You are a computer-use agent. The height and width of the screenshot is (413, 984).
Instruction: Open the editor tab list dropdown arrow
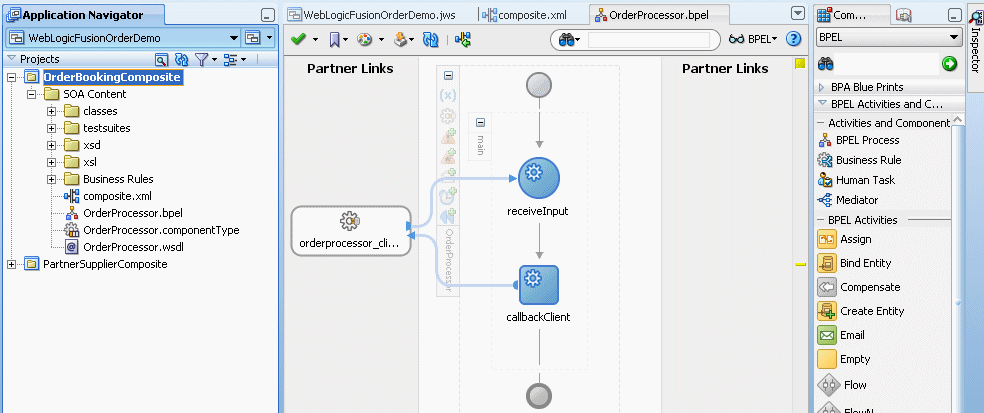pos(798,14)
